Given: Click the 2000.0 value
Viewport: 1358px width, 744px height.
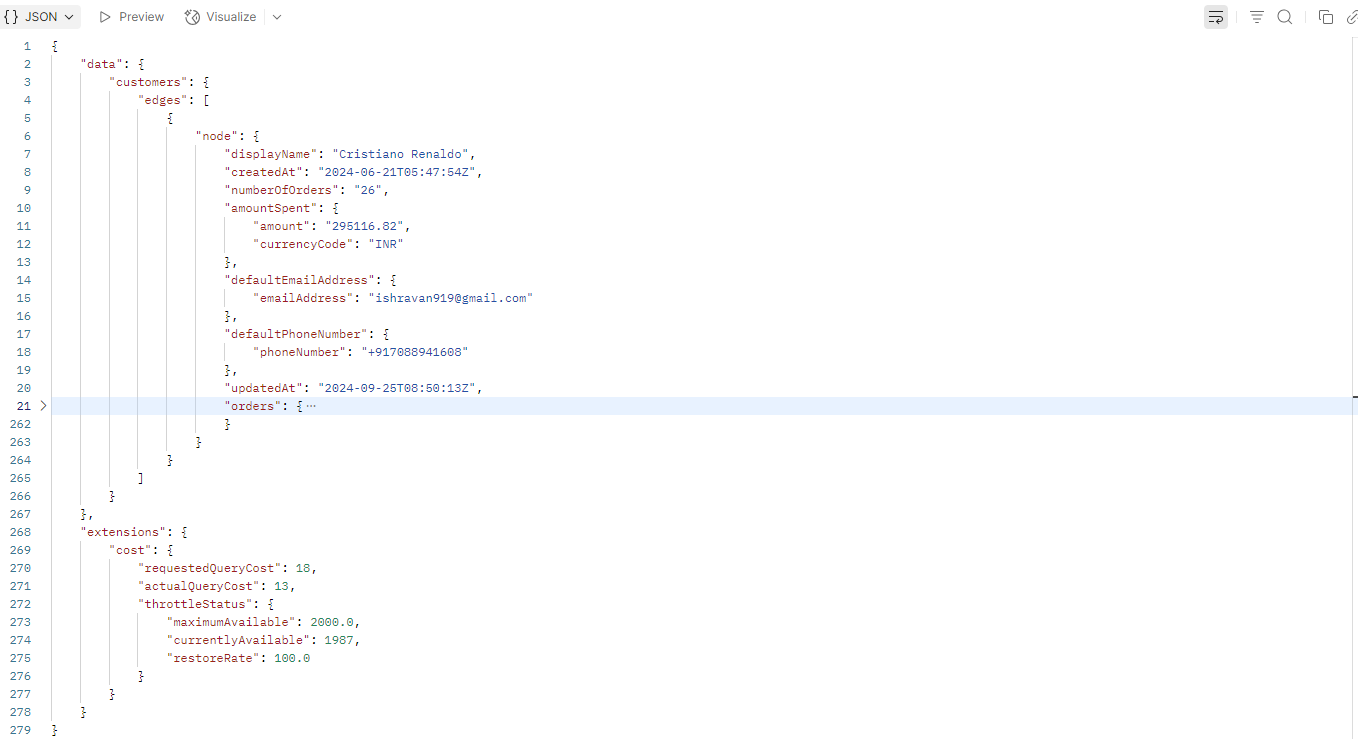Looking at the screenshot, I should point(332,622).
